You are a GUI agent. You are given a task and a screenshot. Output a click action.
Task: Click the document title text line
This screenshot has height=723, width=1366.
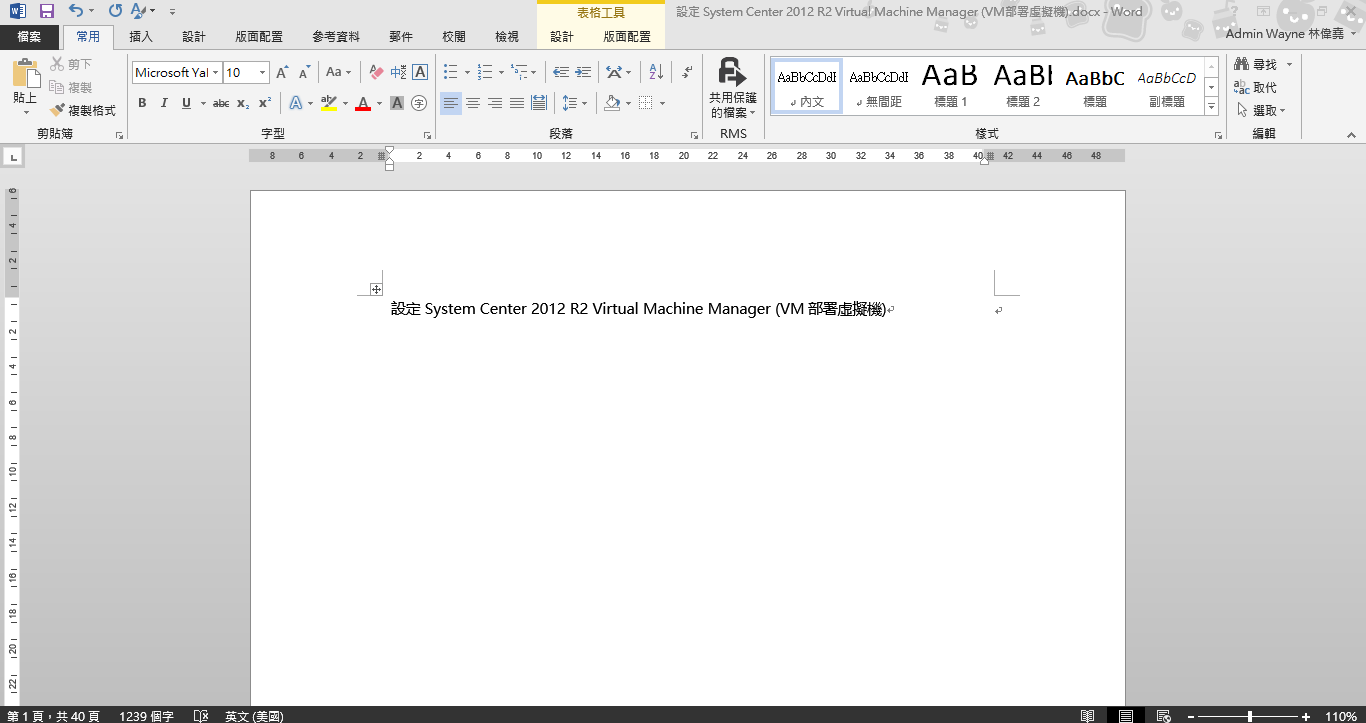pyautogui.click(x=639, y=309)
